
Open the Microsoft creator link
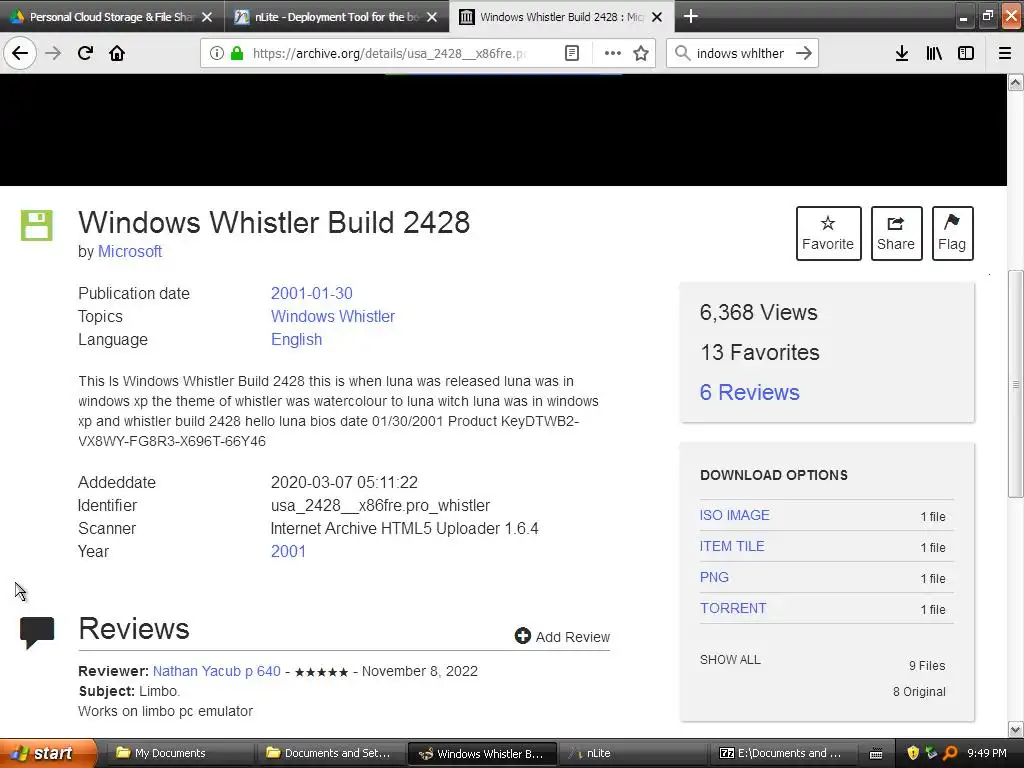coord(130,251)
